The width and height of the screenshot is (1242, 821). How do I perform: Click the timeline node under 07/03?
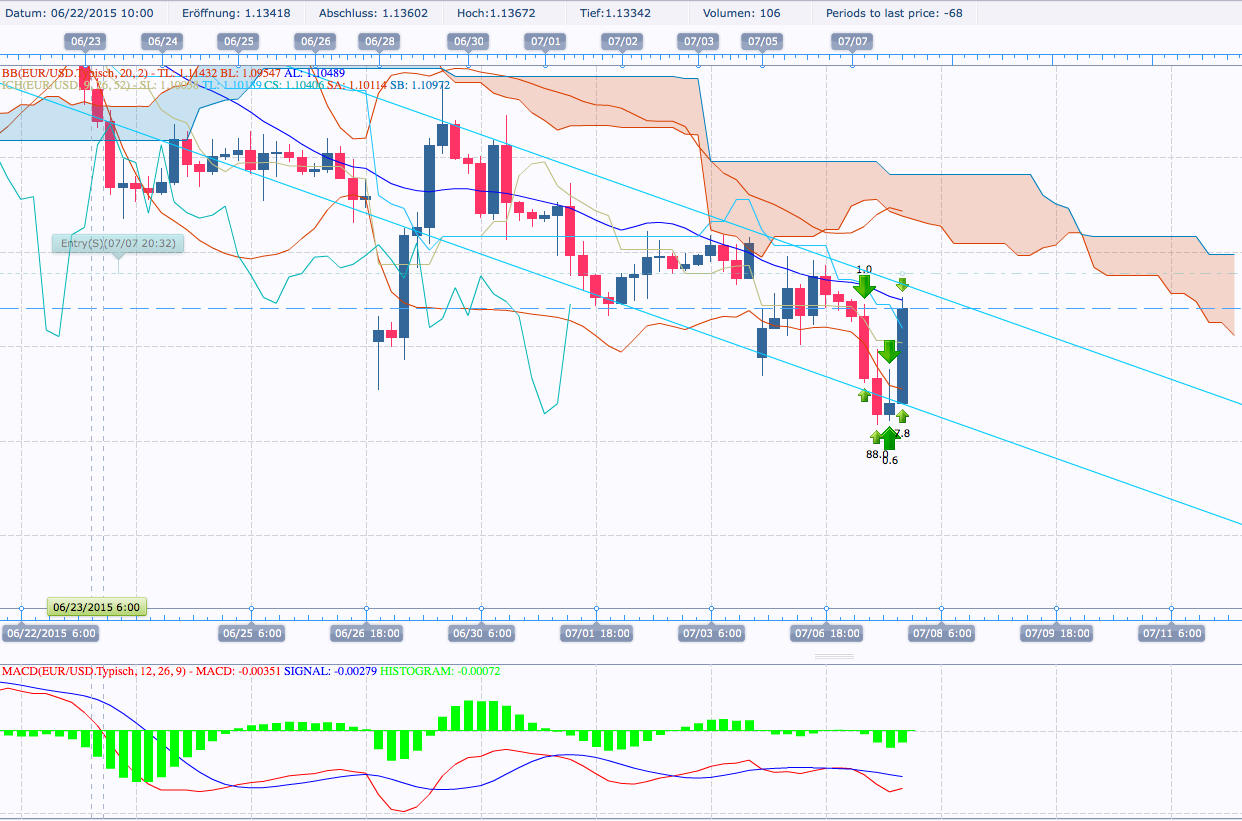tap(710, 608)
